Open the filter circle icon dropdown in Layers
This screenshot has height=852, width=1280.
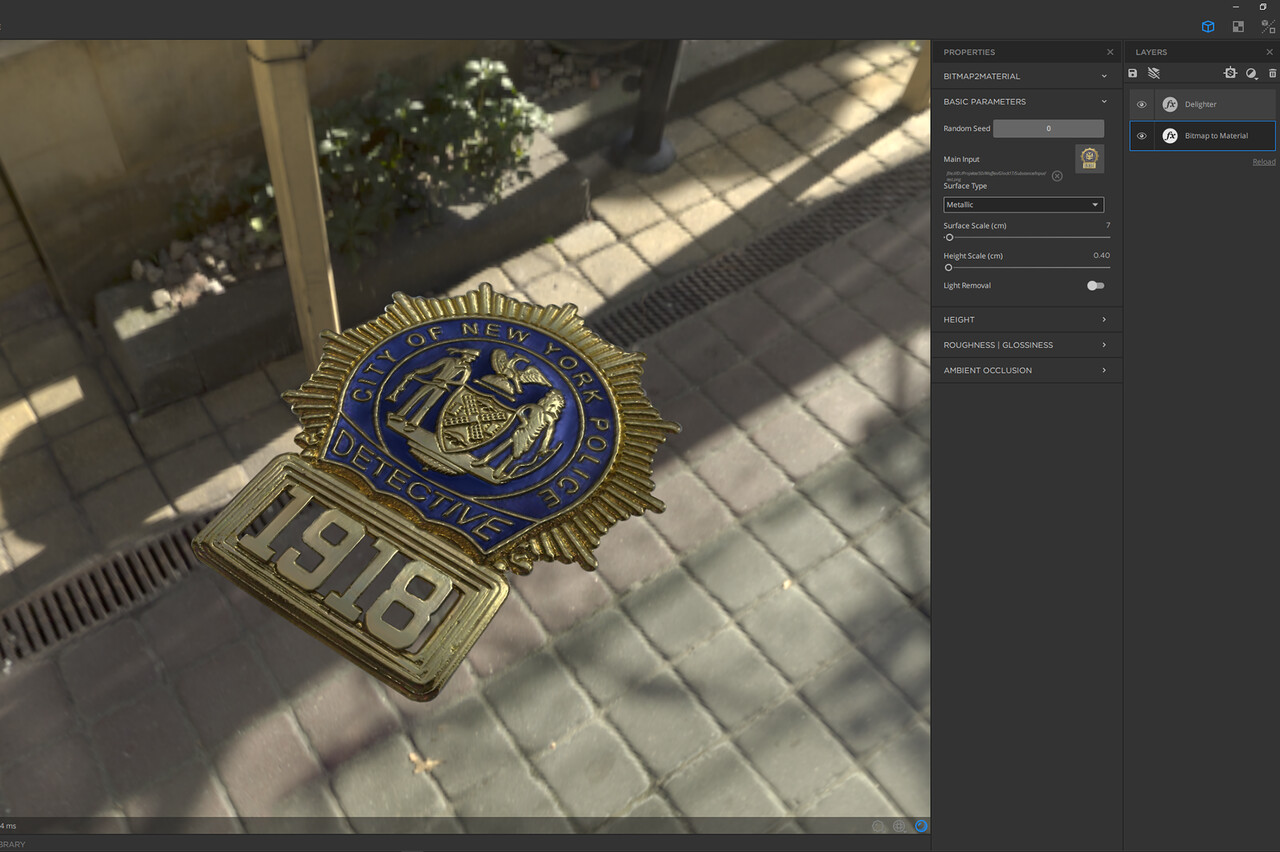(1252, 73)
